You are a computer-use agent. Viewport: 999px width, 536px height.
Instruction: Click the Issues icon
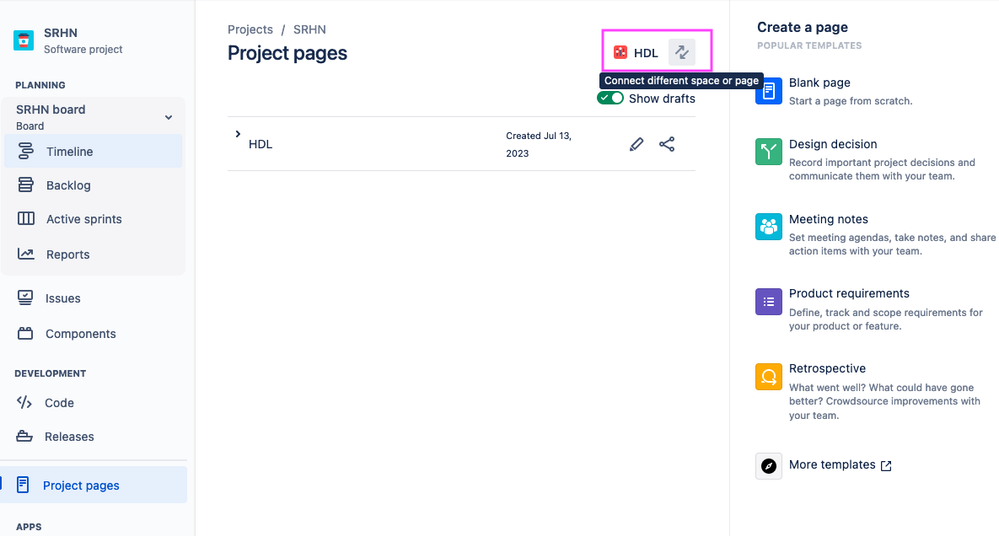pyautogui.click(x=25, y=298)
